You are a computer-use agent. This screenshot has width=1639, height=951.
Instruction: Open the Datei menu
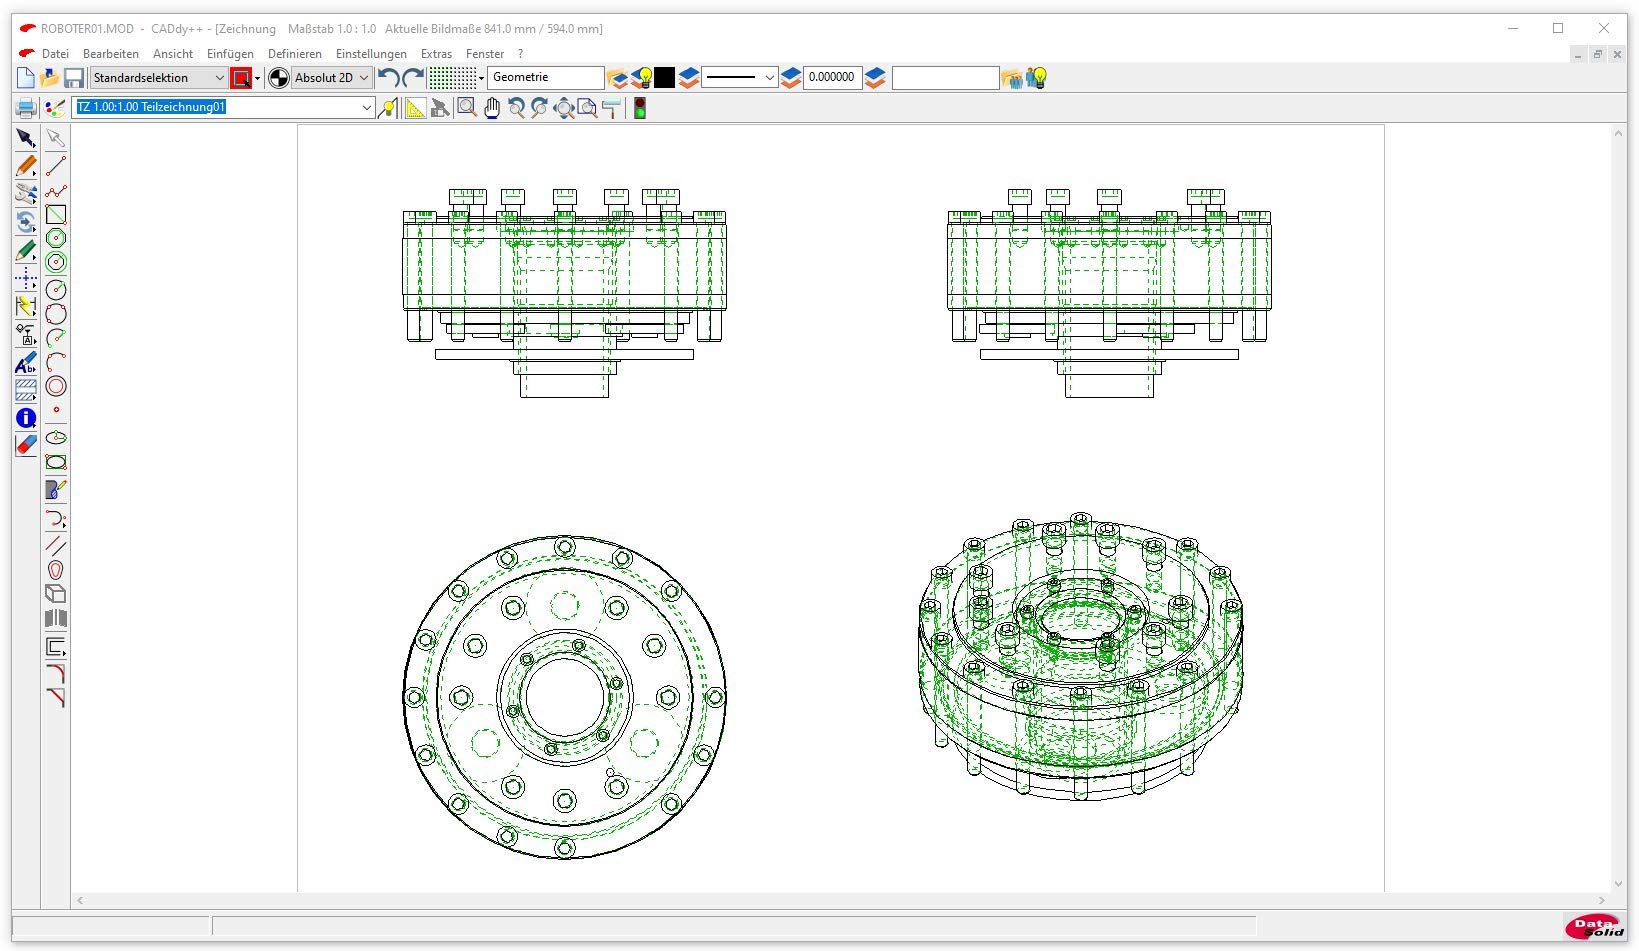[x=55, y=54]
